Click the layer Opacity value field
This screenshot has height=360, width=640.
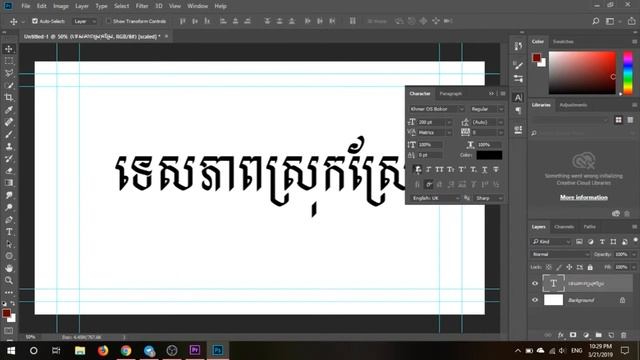click(x=622, y=254)
